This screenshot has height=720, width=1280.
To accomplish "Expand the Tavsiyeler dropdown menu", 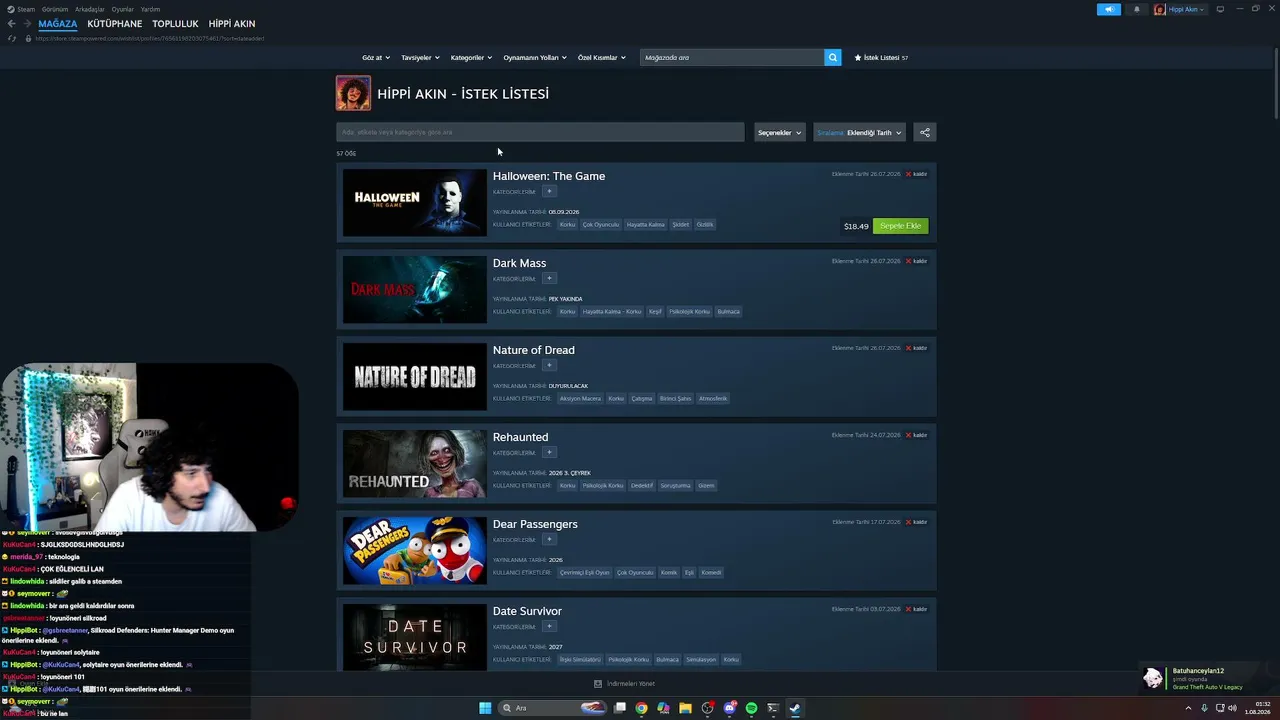I will click(x=420, y=58).
